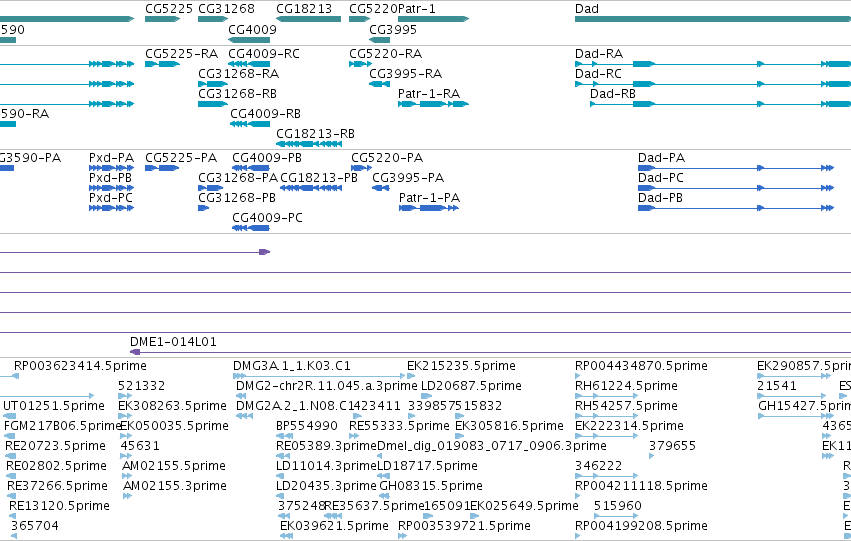Select transcript label CG5225-RA
The width and height of the screenshot is (851, 541).
coord(181,54)
